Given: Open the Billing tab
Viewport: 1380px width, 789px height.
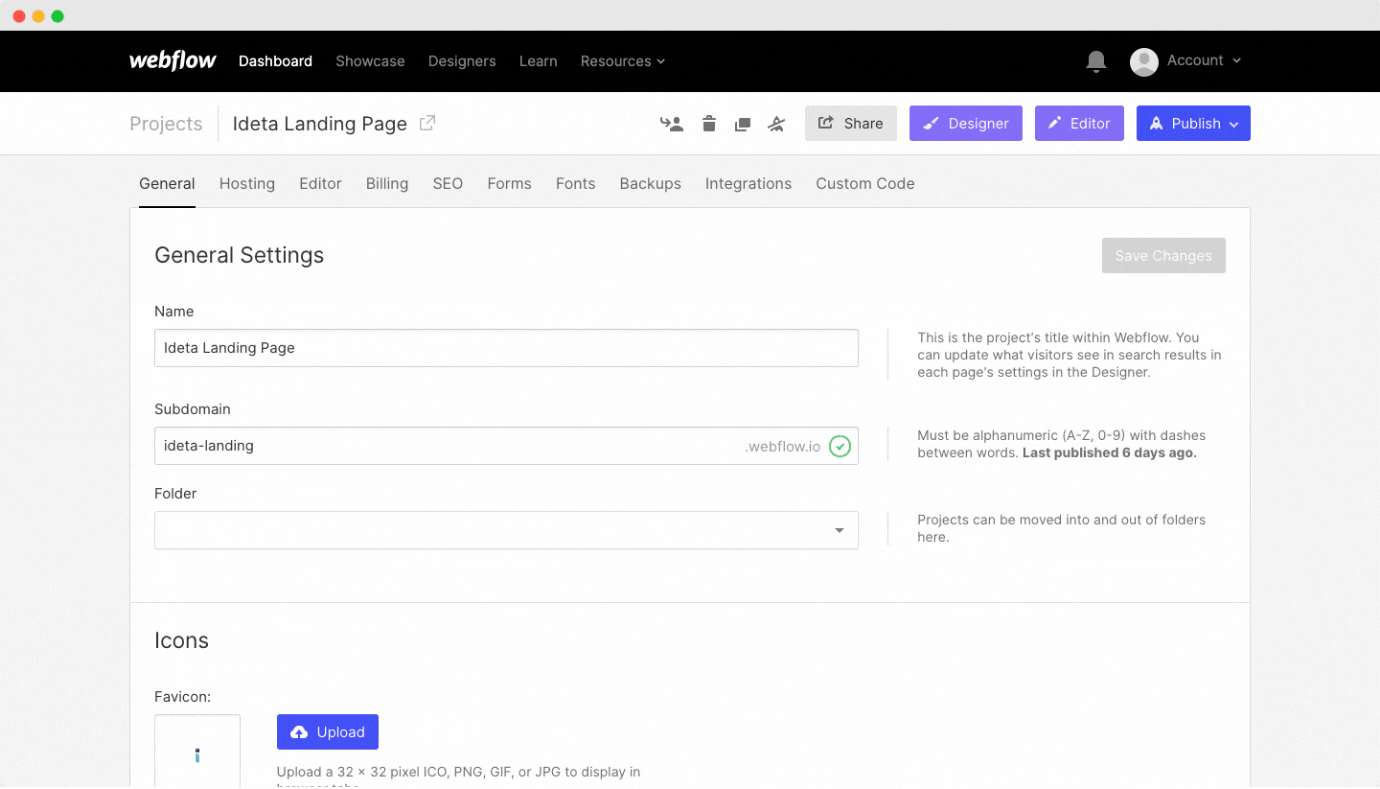Looking at the screenshot, I should [387, 184].
